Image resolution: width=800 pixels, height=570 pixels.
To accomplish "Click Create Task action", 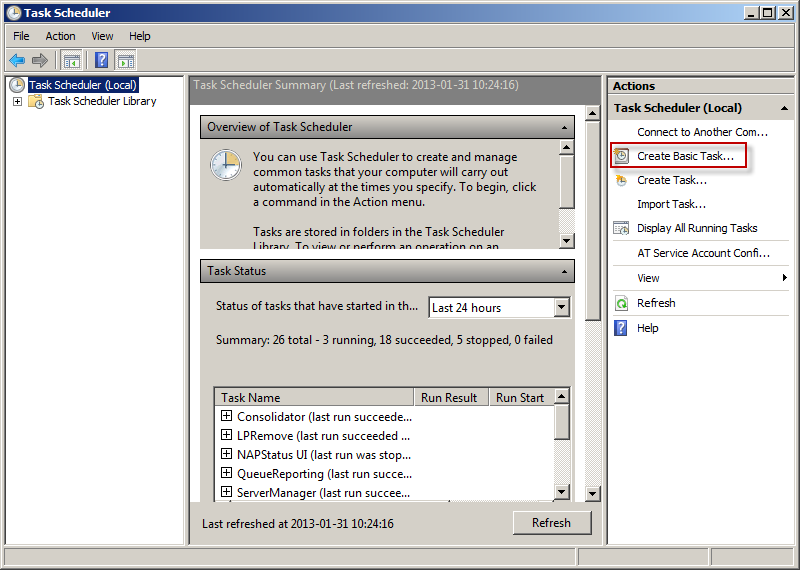I will tap(671, 180).
